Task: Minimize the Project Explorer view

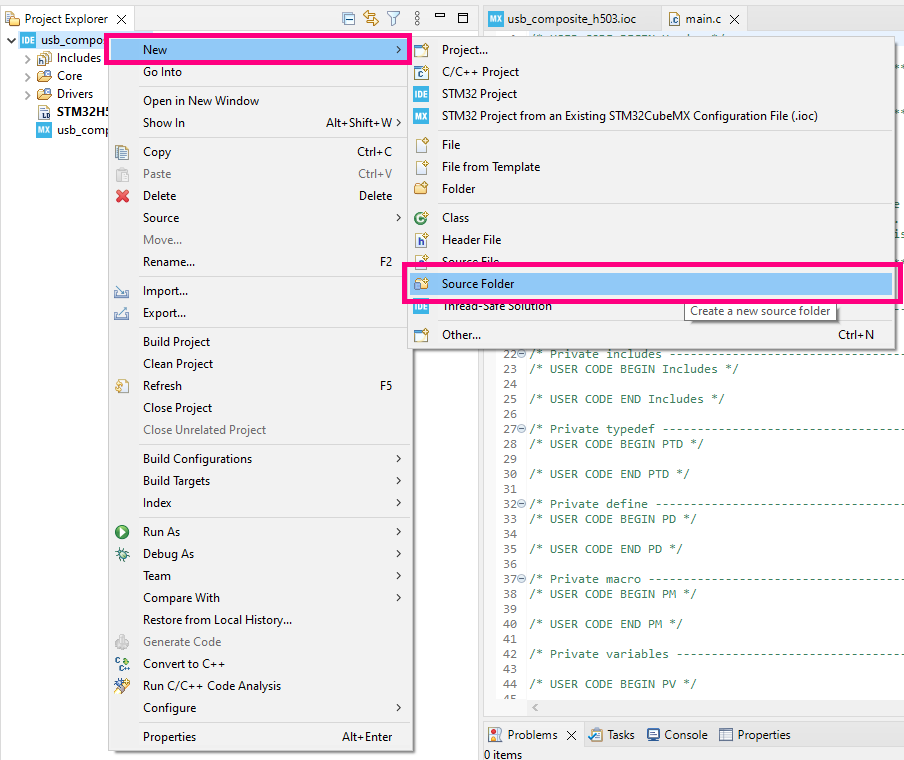Action: (x=440, y=16)
